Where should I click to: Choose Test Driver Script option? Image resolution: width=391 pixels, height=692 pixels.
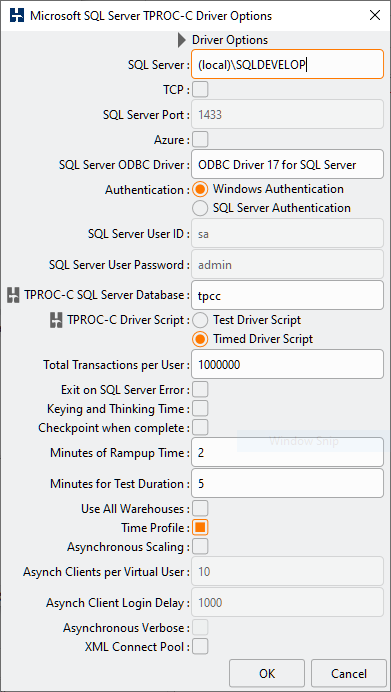pyautogui.click(x=200, y=320)
